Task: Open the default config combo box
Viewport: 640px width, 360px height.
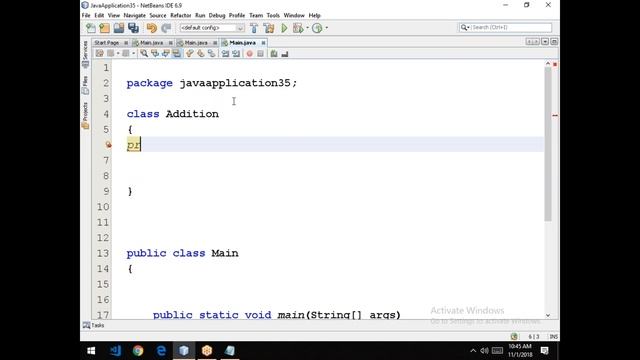Action: 211,28
